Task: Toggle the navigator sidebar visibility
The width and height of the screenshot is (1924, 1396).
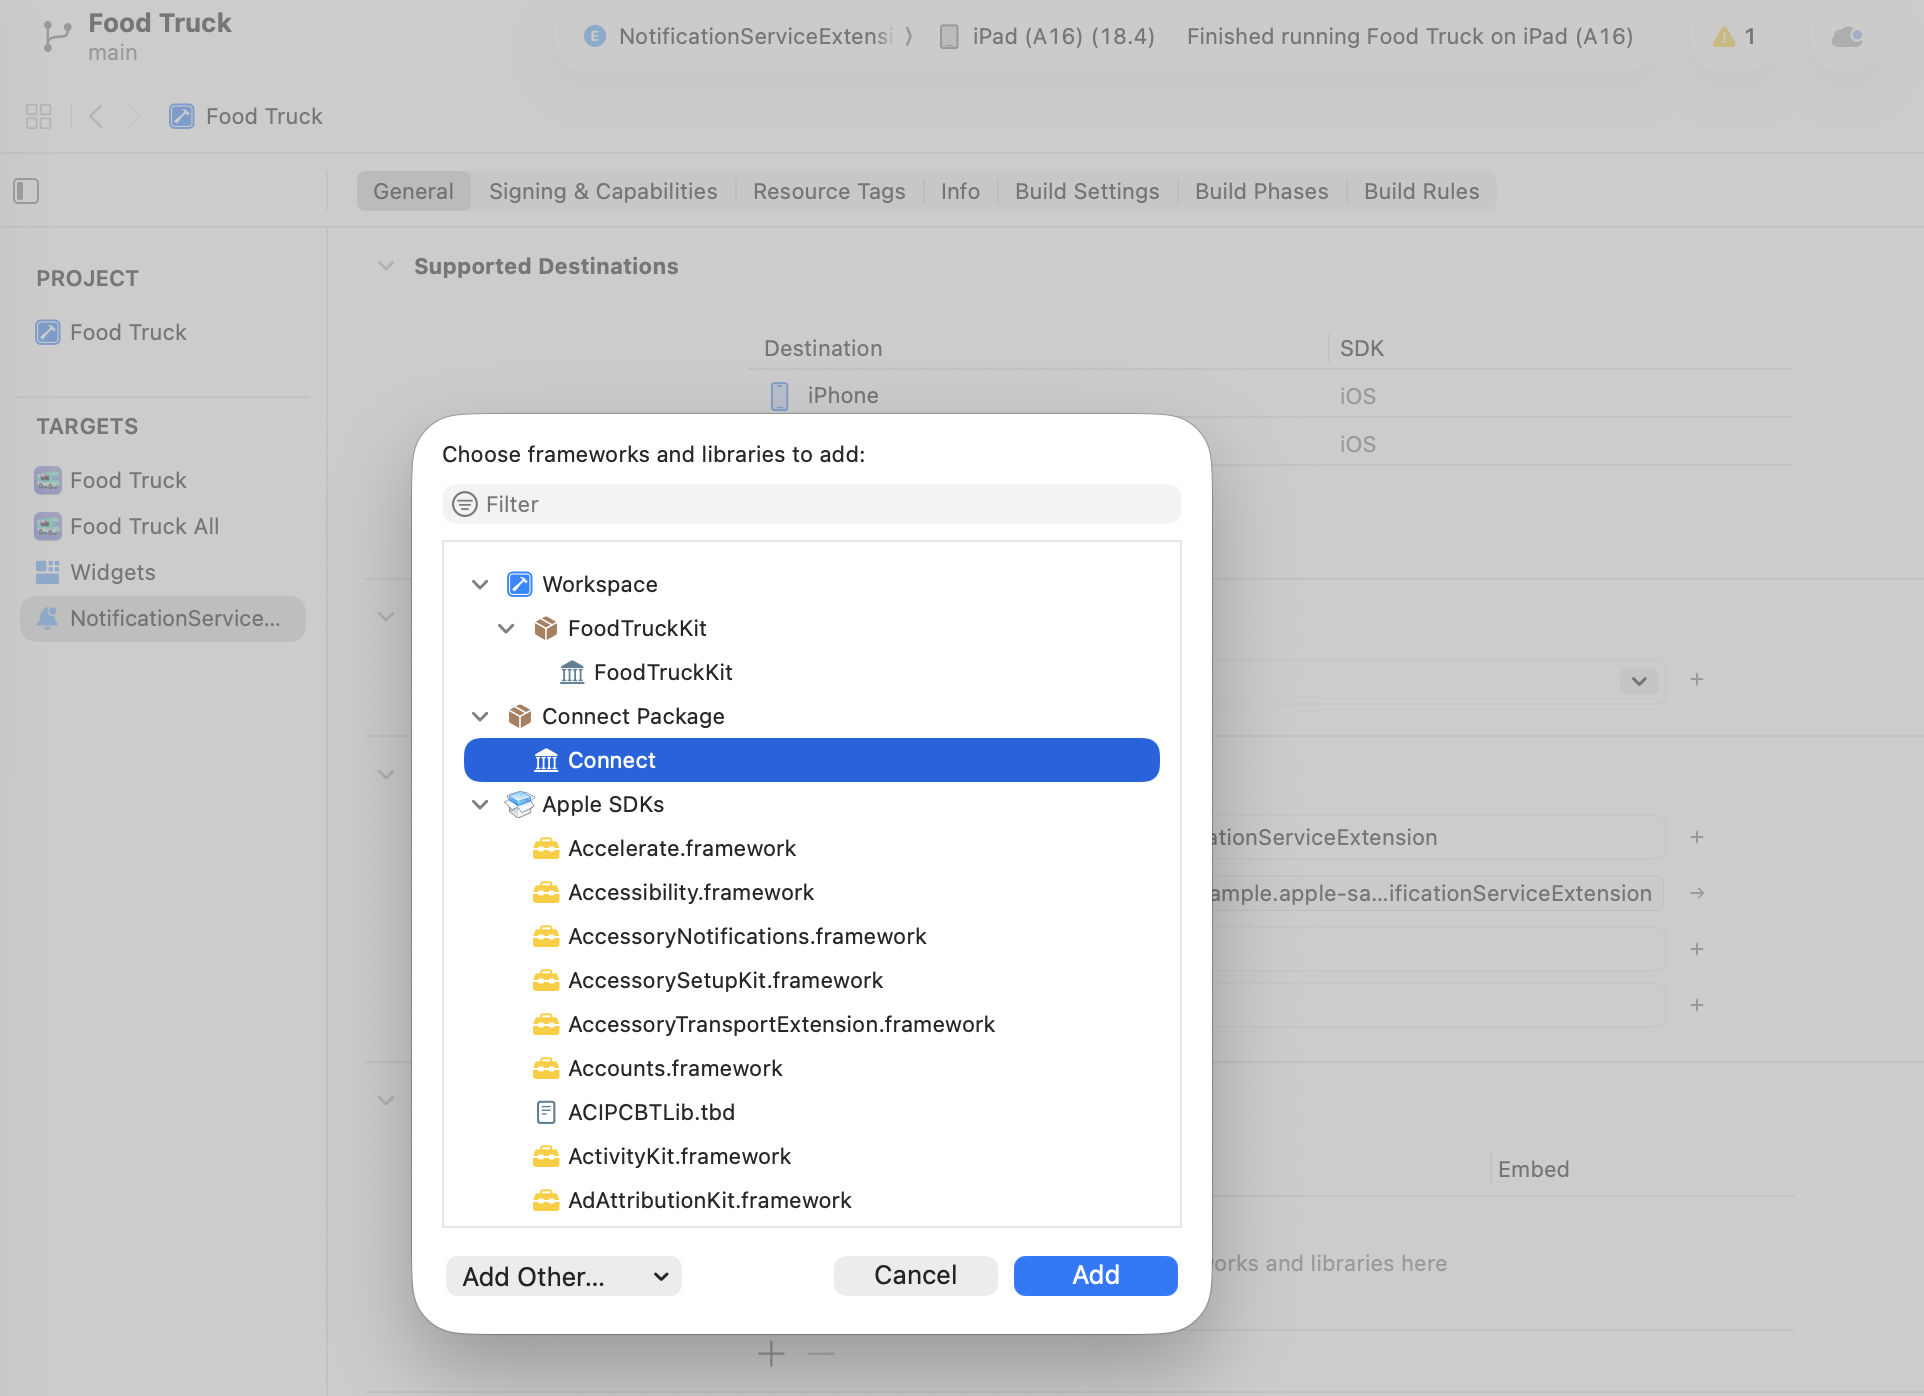Action: click(x=26, y=190)
